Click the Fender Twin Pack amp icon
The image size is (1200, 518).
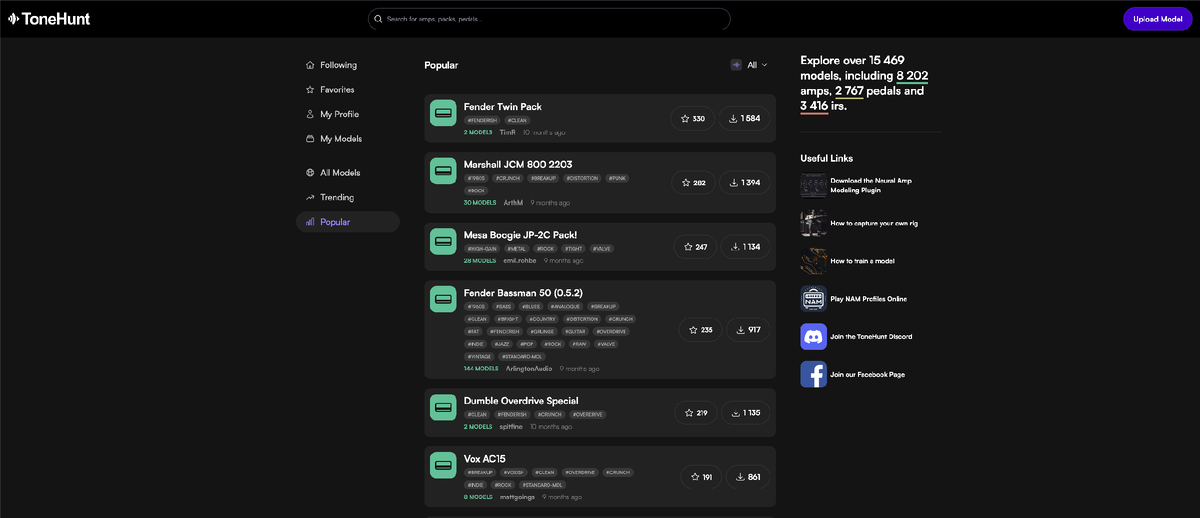pyautogui.click(x=443, y=113)
